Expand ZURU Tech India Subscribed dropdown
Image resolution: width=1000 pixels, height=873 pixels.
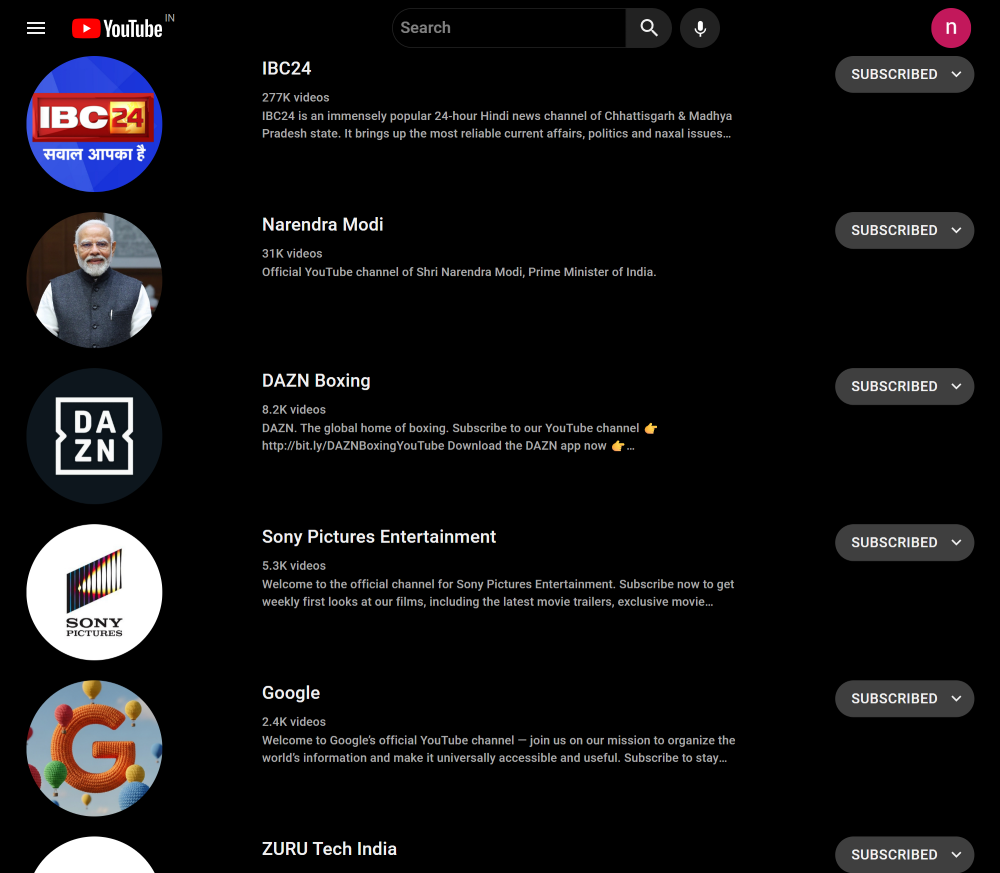click(904, 855)
